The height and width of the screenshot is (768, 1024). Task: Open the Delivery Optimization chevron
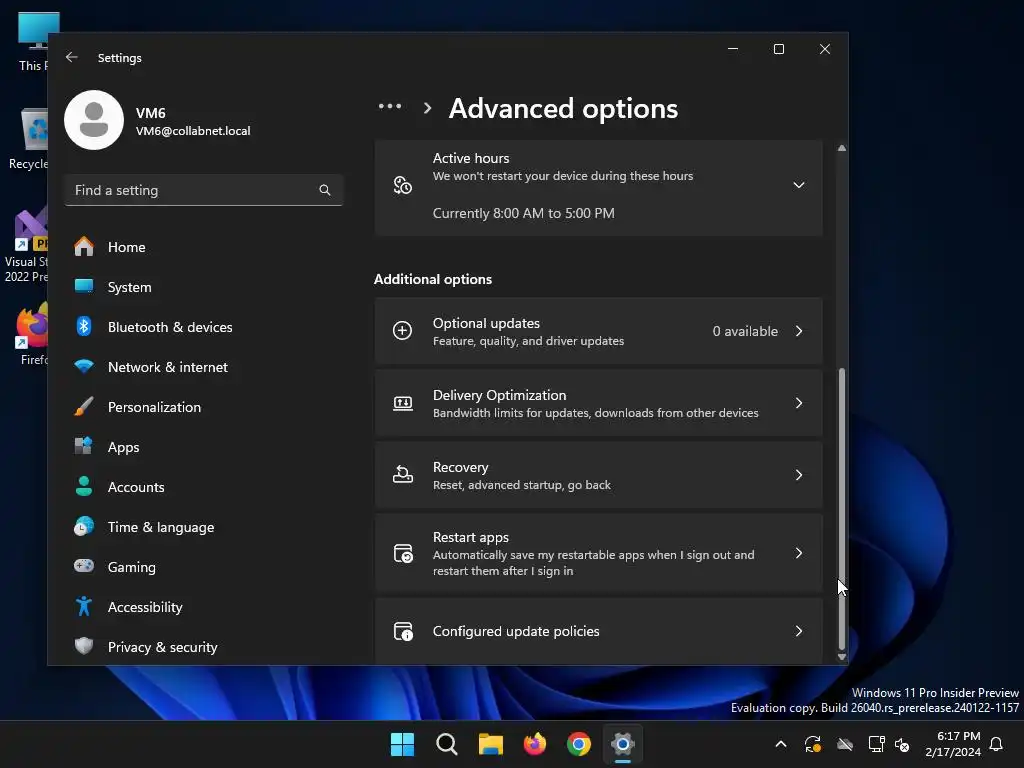pyautogui.click(x=799, y=403)
